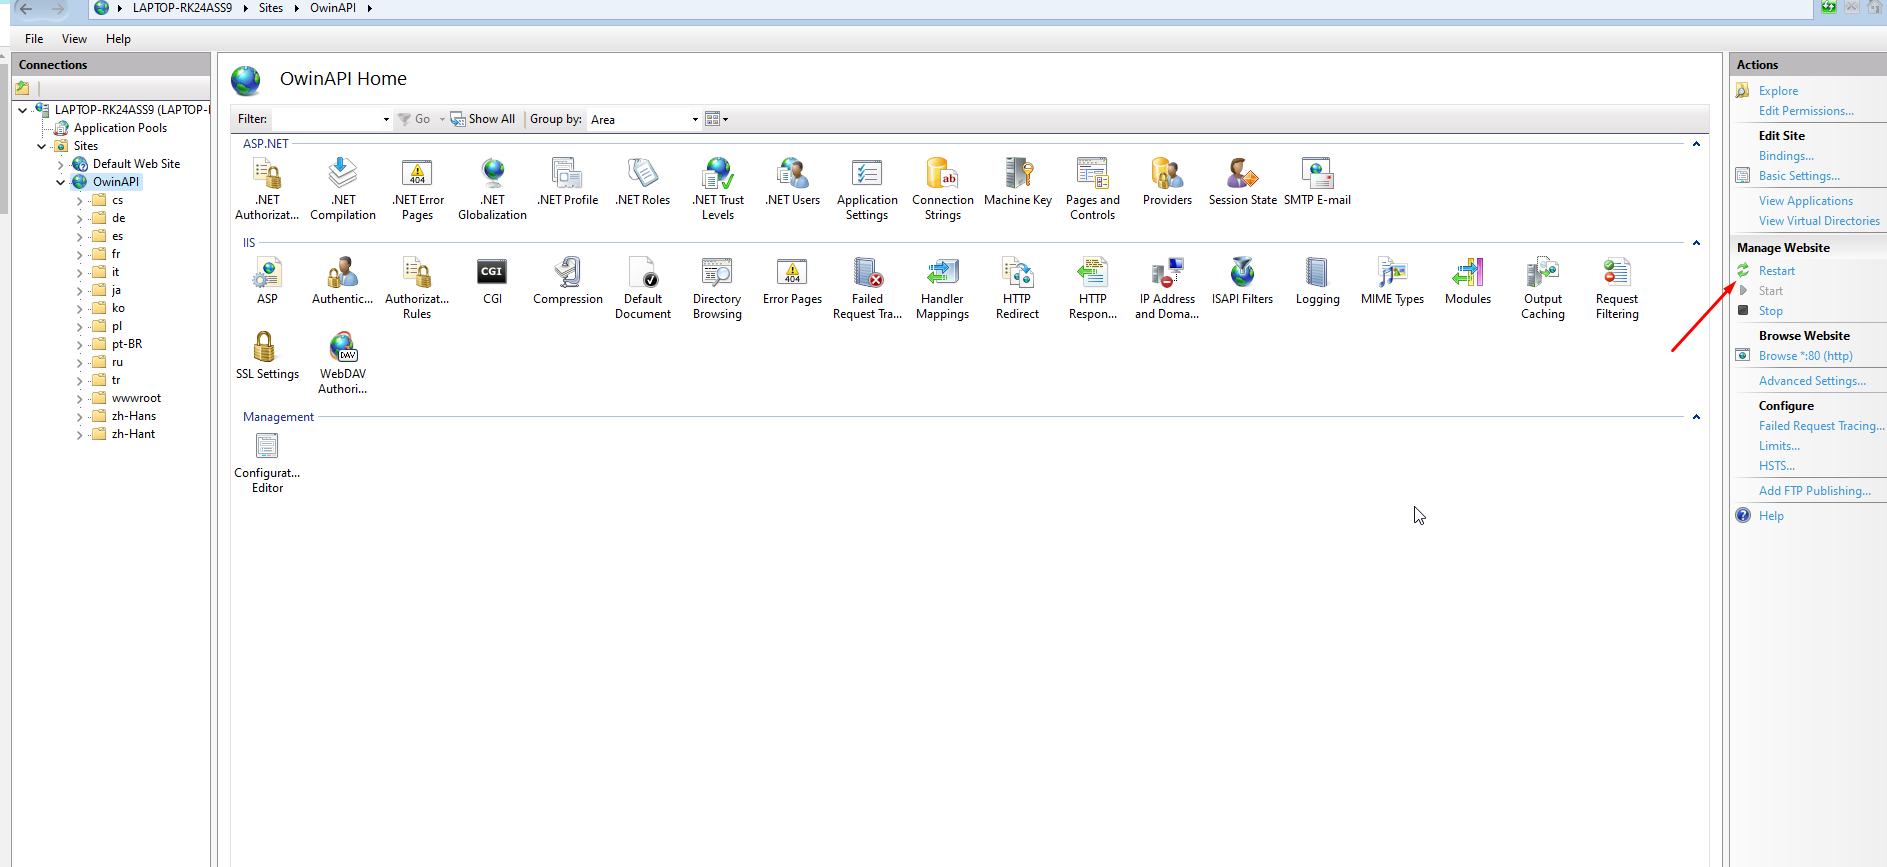The height and width of the screenshot is (867, 1887).
Task: Click the Filter text input field
Action: point(326,119)
